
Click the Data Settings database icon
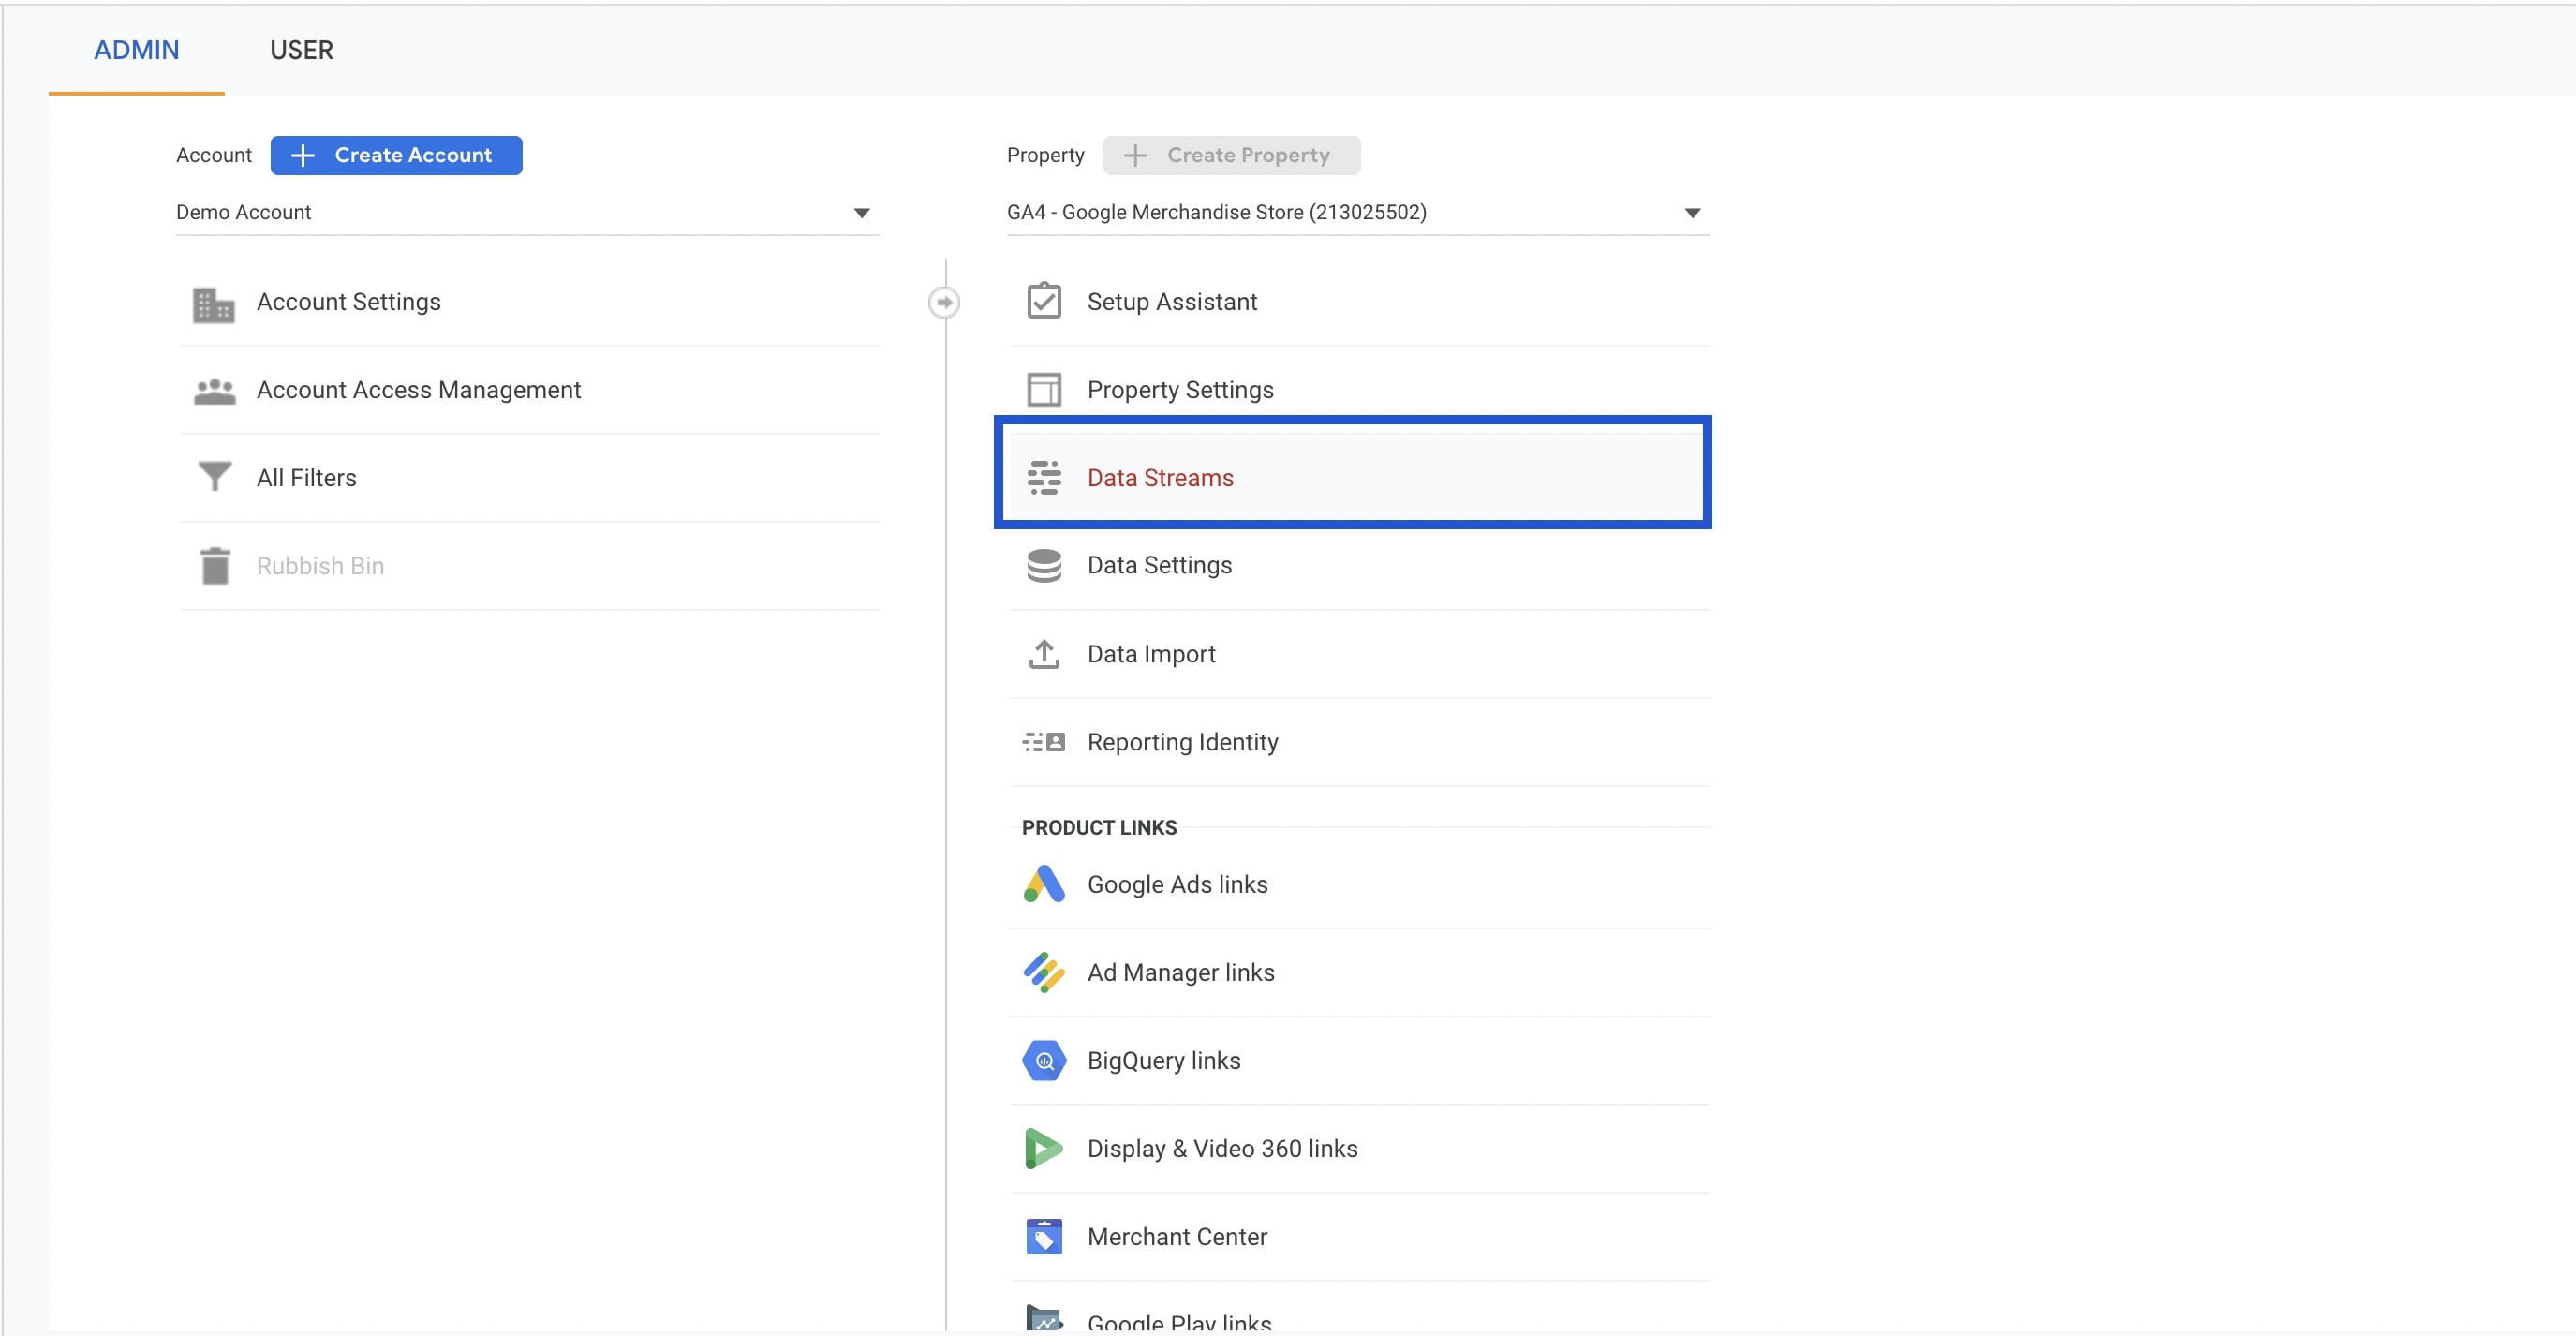coord(1044,565)
